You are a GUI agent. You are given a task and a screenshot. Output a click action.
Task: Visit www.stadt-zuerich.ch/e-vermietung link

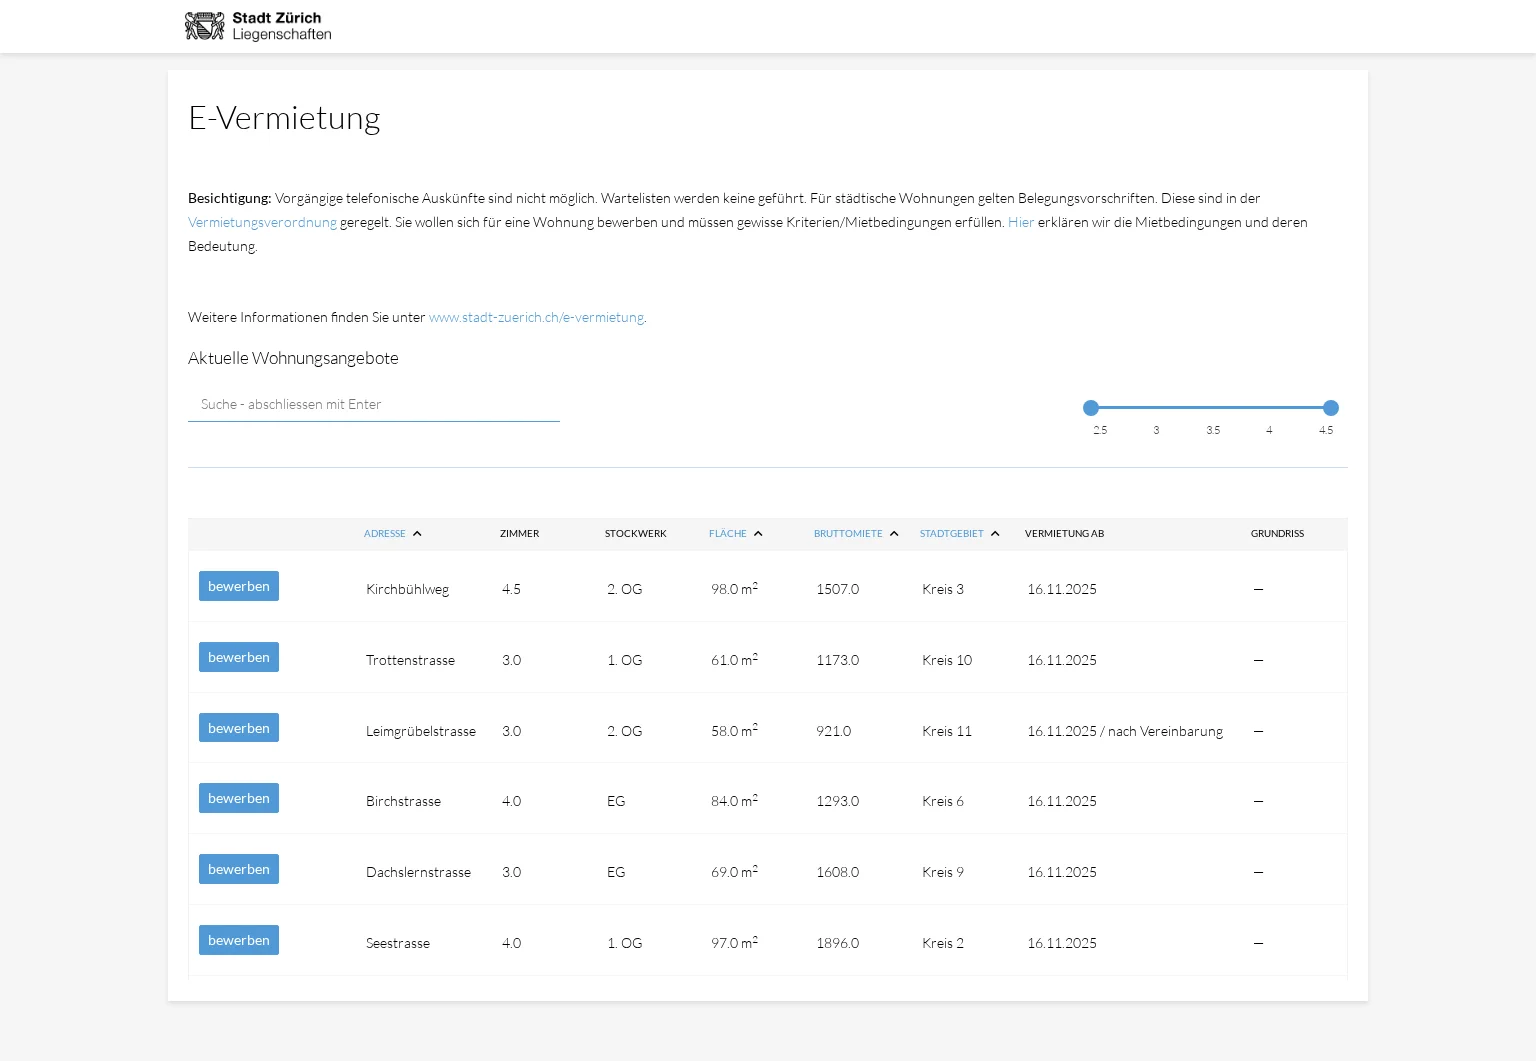click(536, 317)
